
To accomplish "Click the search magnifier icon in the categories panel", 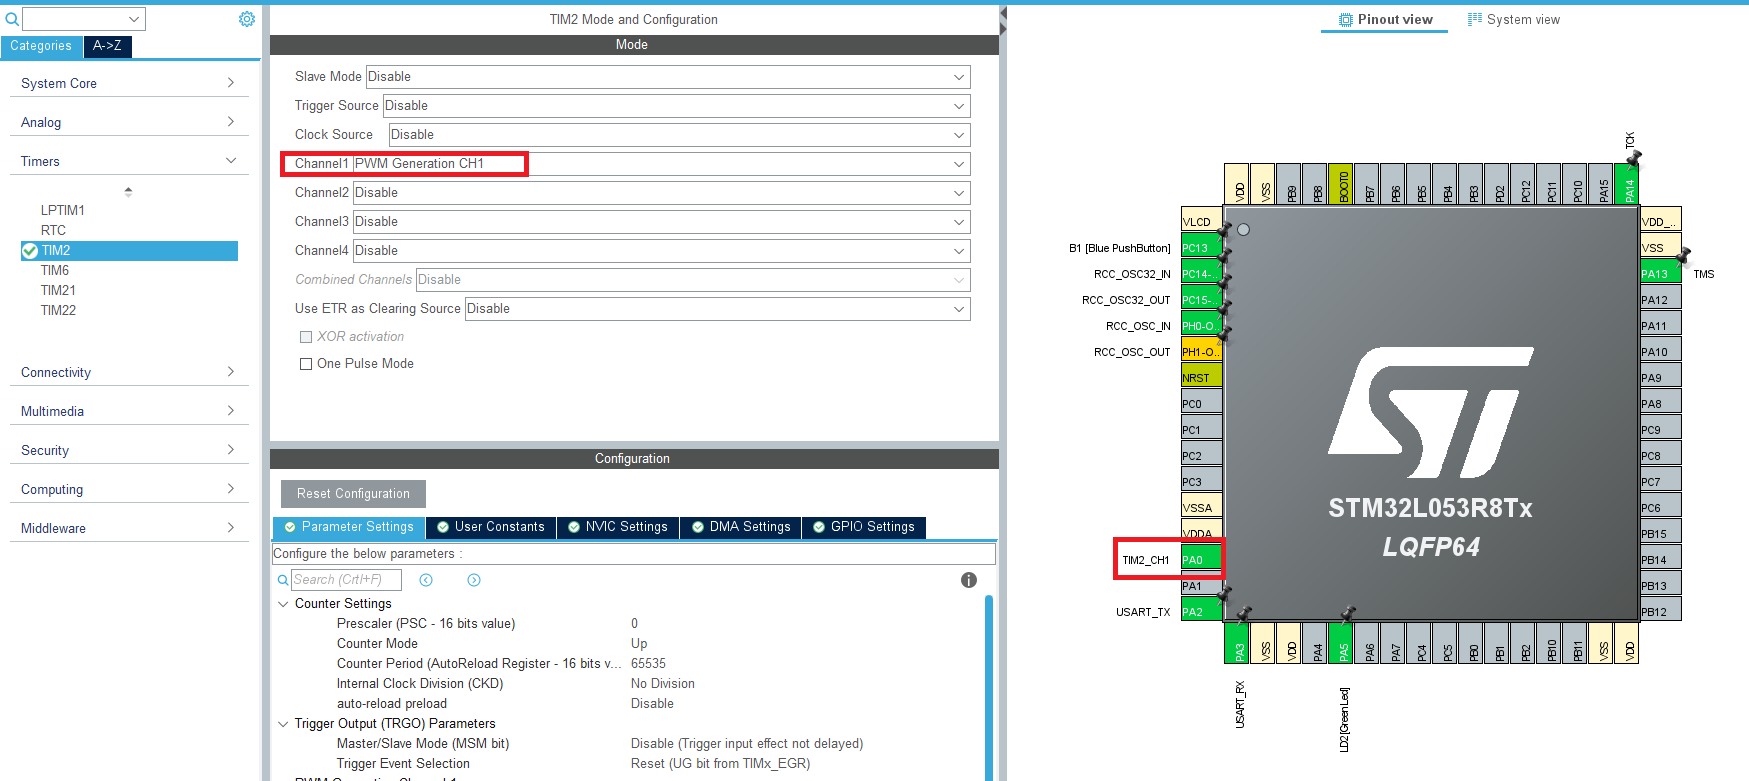I will (x=12, y=19).
